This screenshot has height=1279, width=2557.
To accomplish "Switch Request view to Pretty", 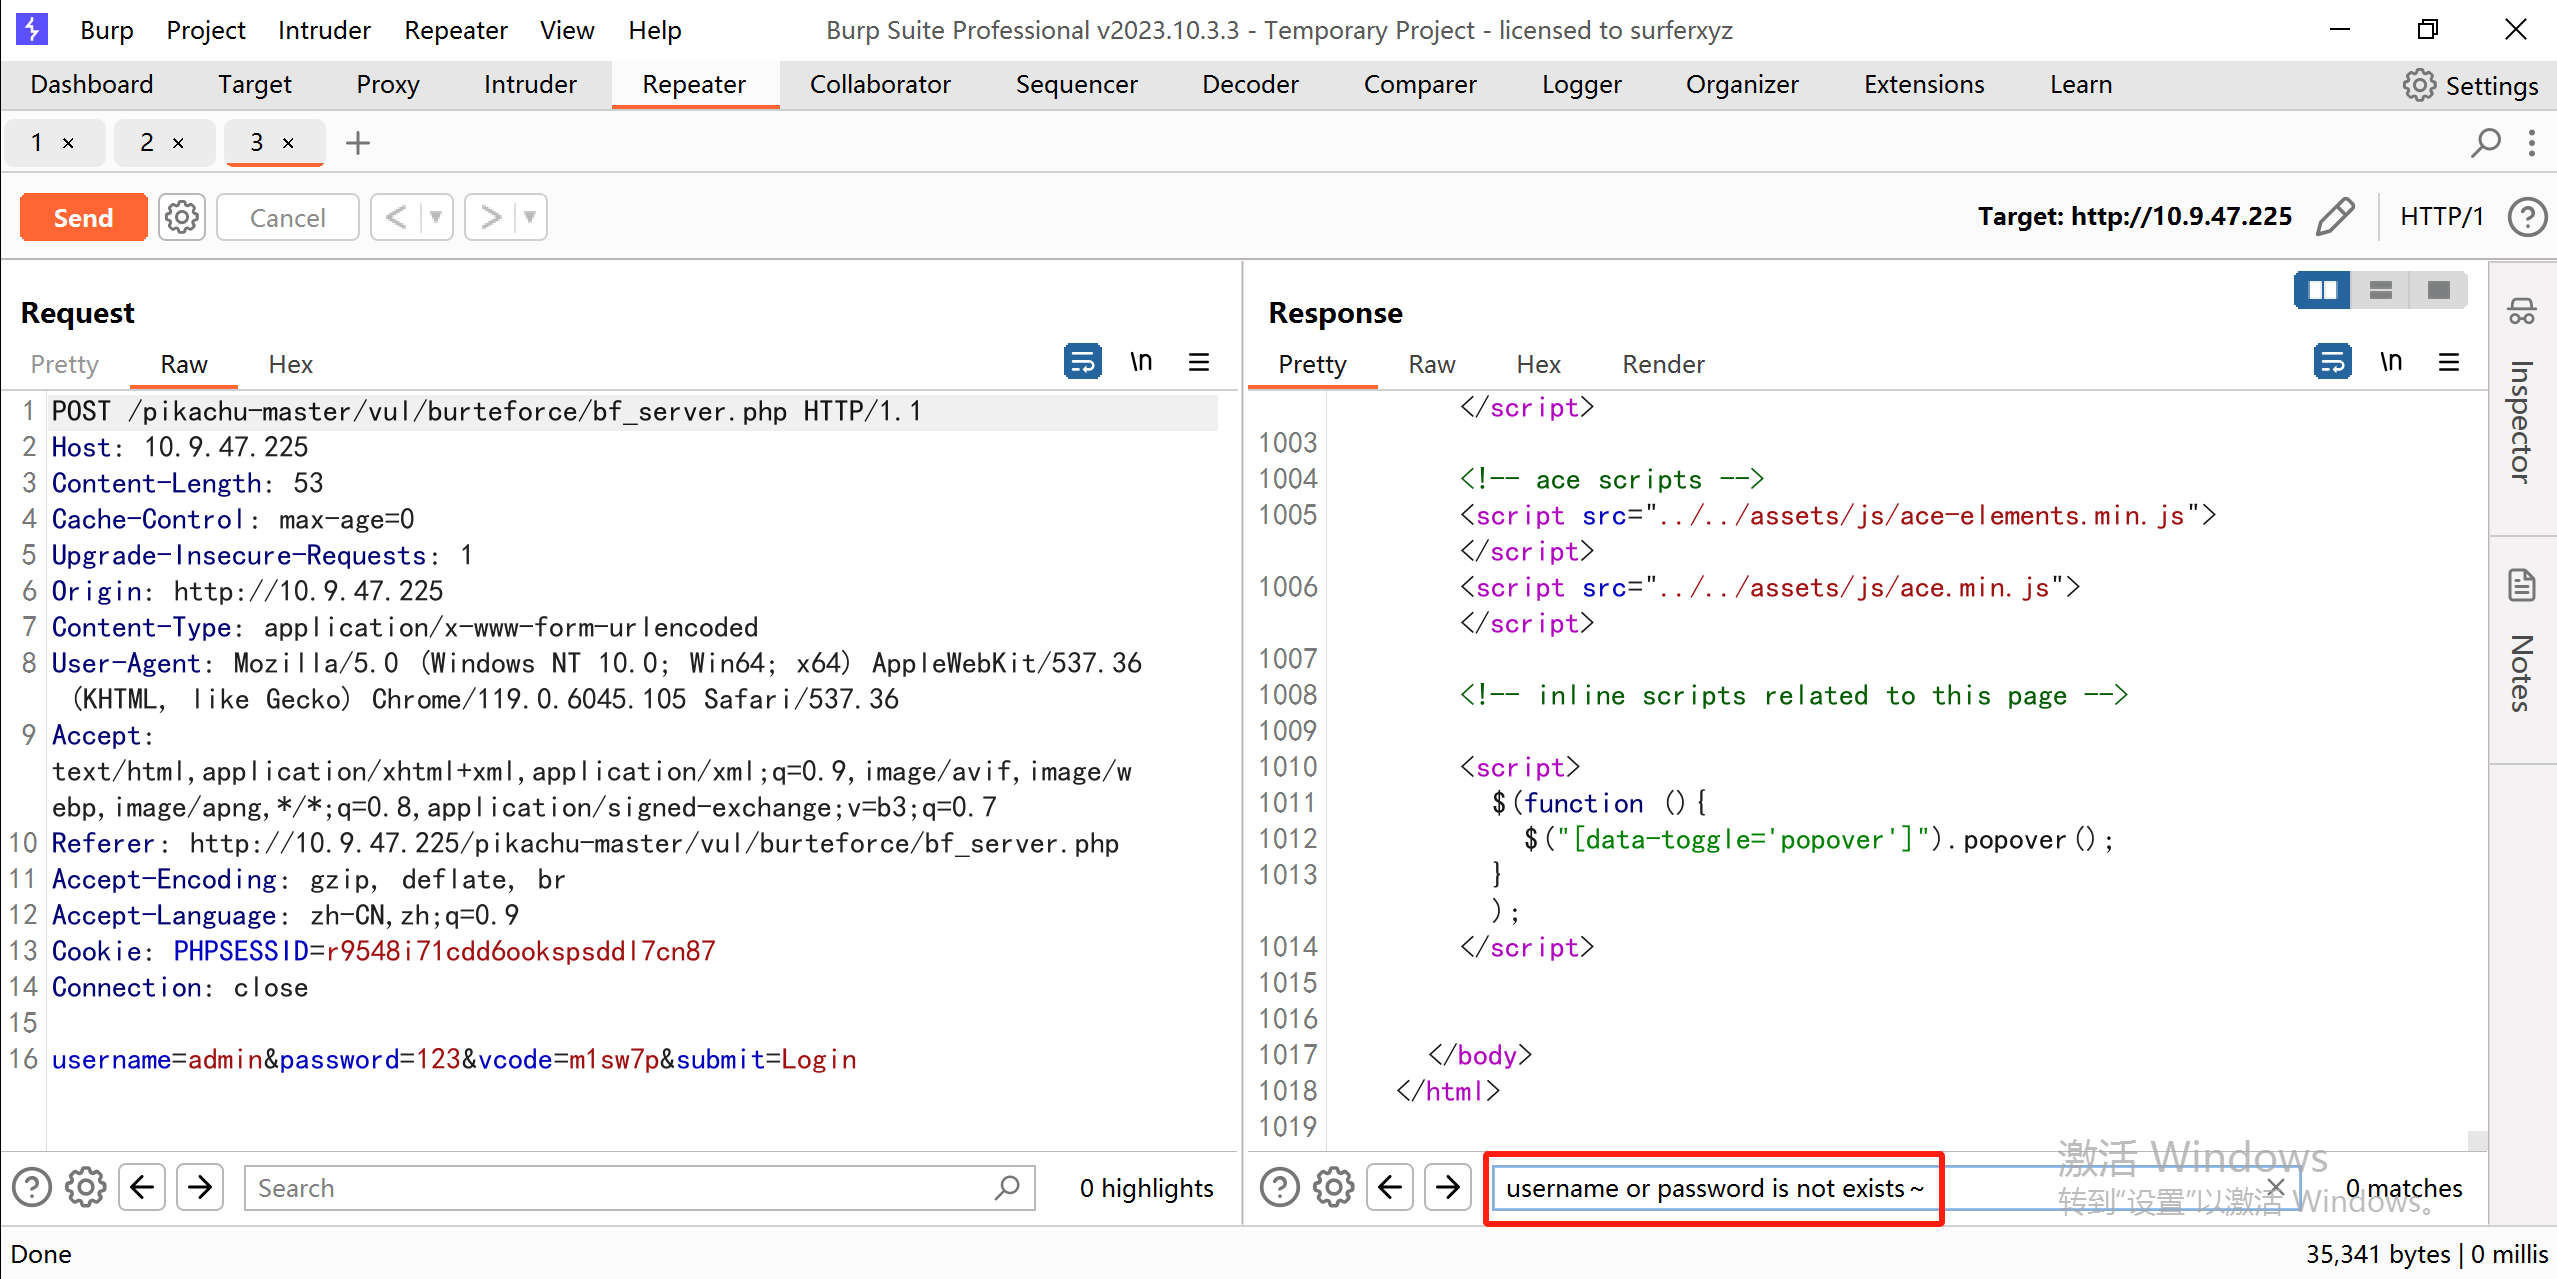I will (64, 364).
